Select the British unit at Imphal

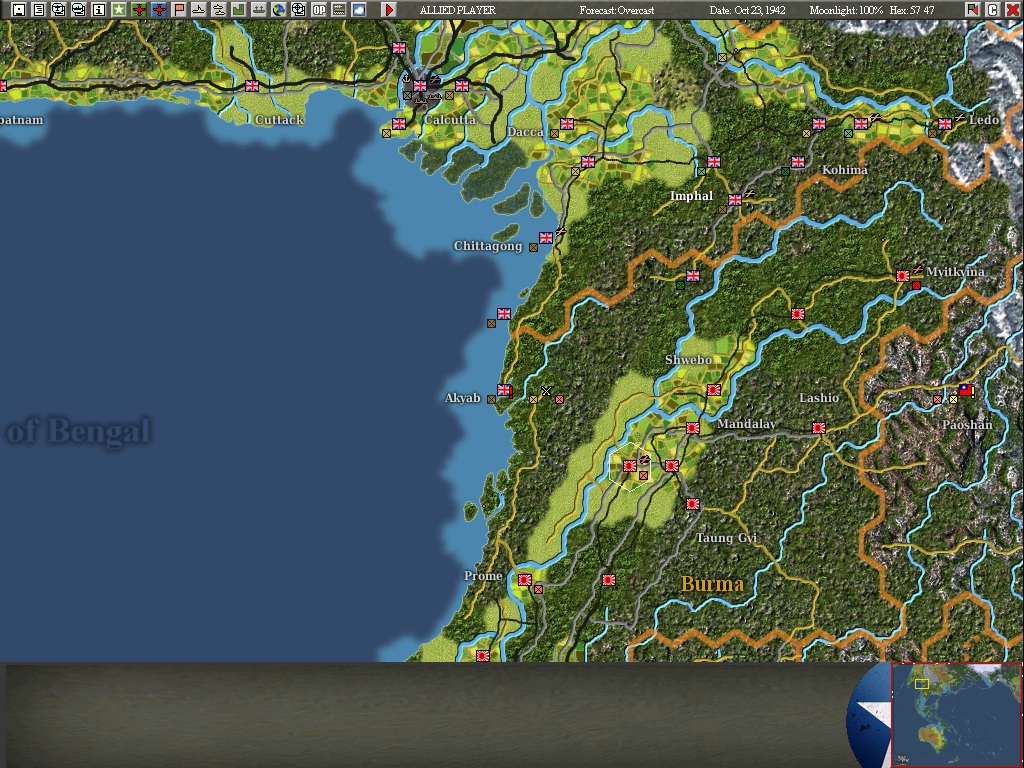[x=735, y=200]
